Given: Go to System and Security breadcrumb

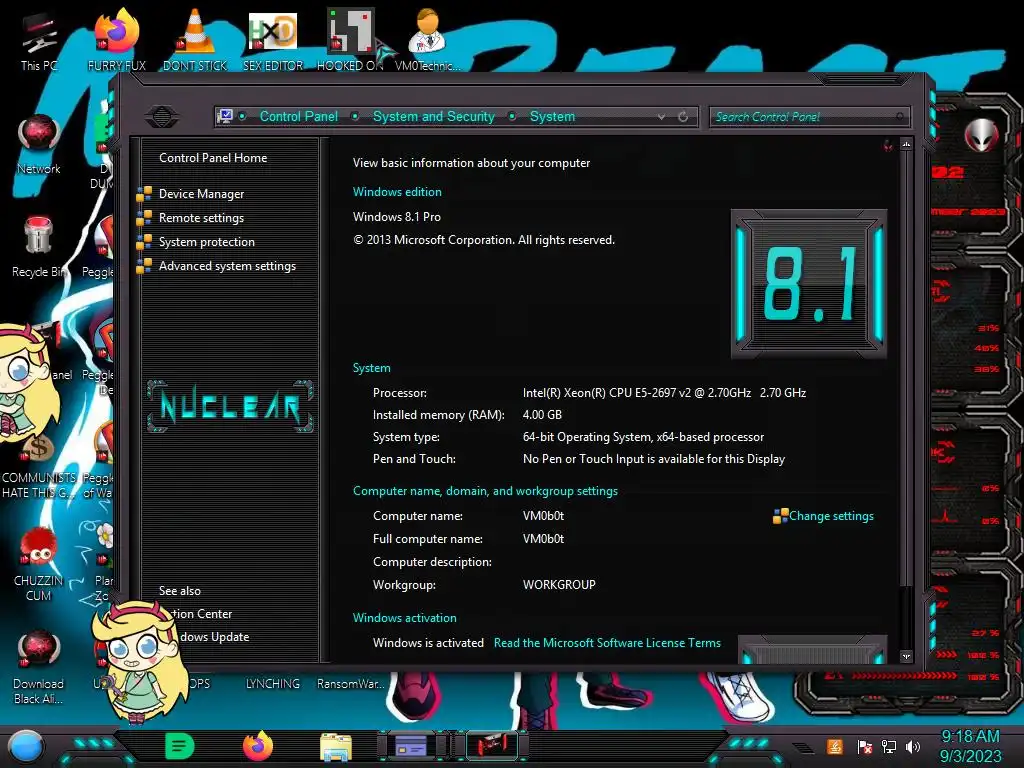Looking at the screenshot, I should 434,116.
